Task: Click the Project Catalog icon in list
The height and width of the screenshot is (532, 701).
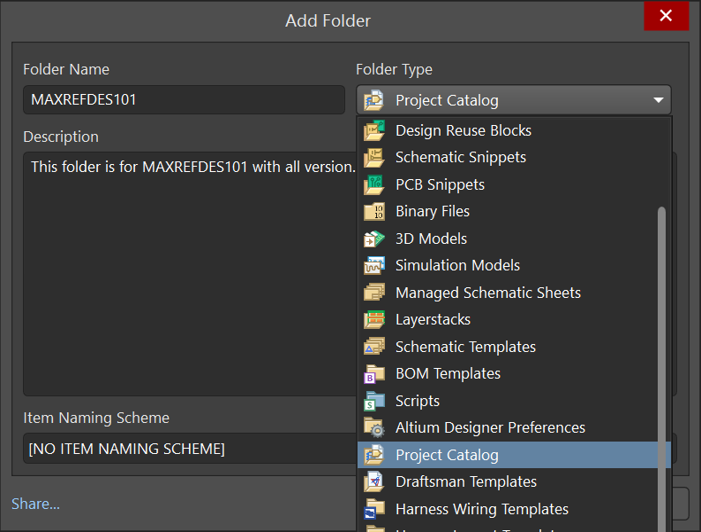Action: point(374,455)
